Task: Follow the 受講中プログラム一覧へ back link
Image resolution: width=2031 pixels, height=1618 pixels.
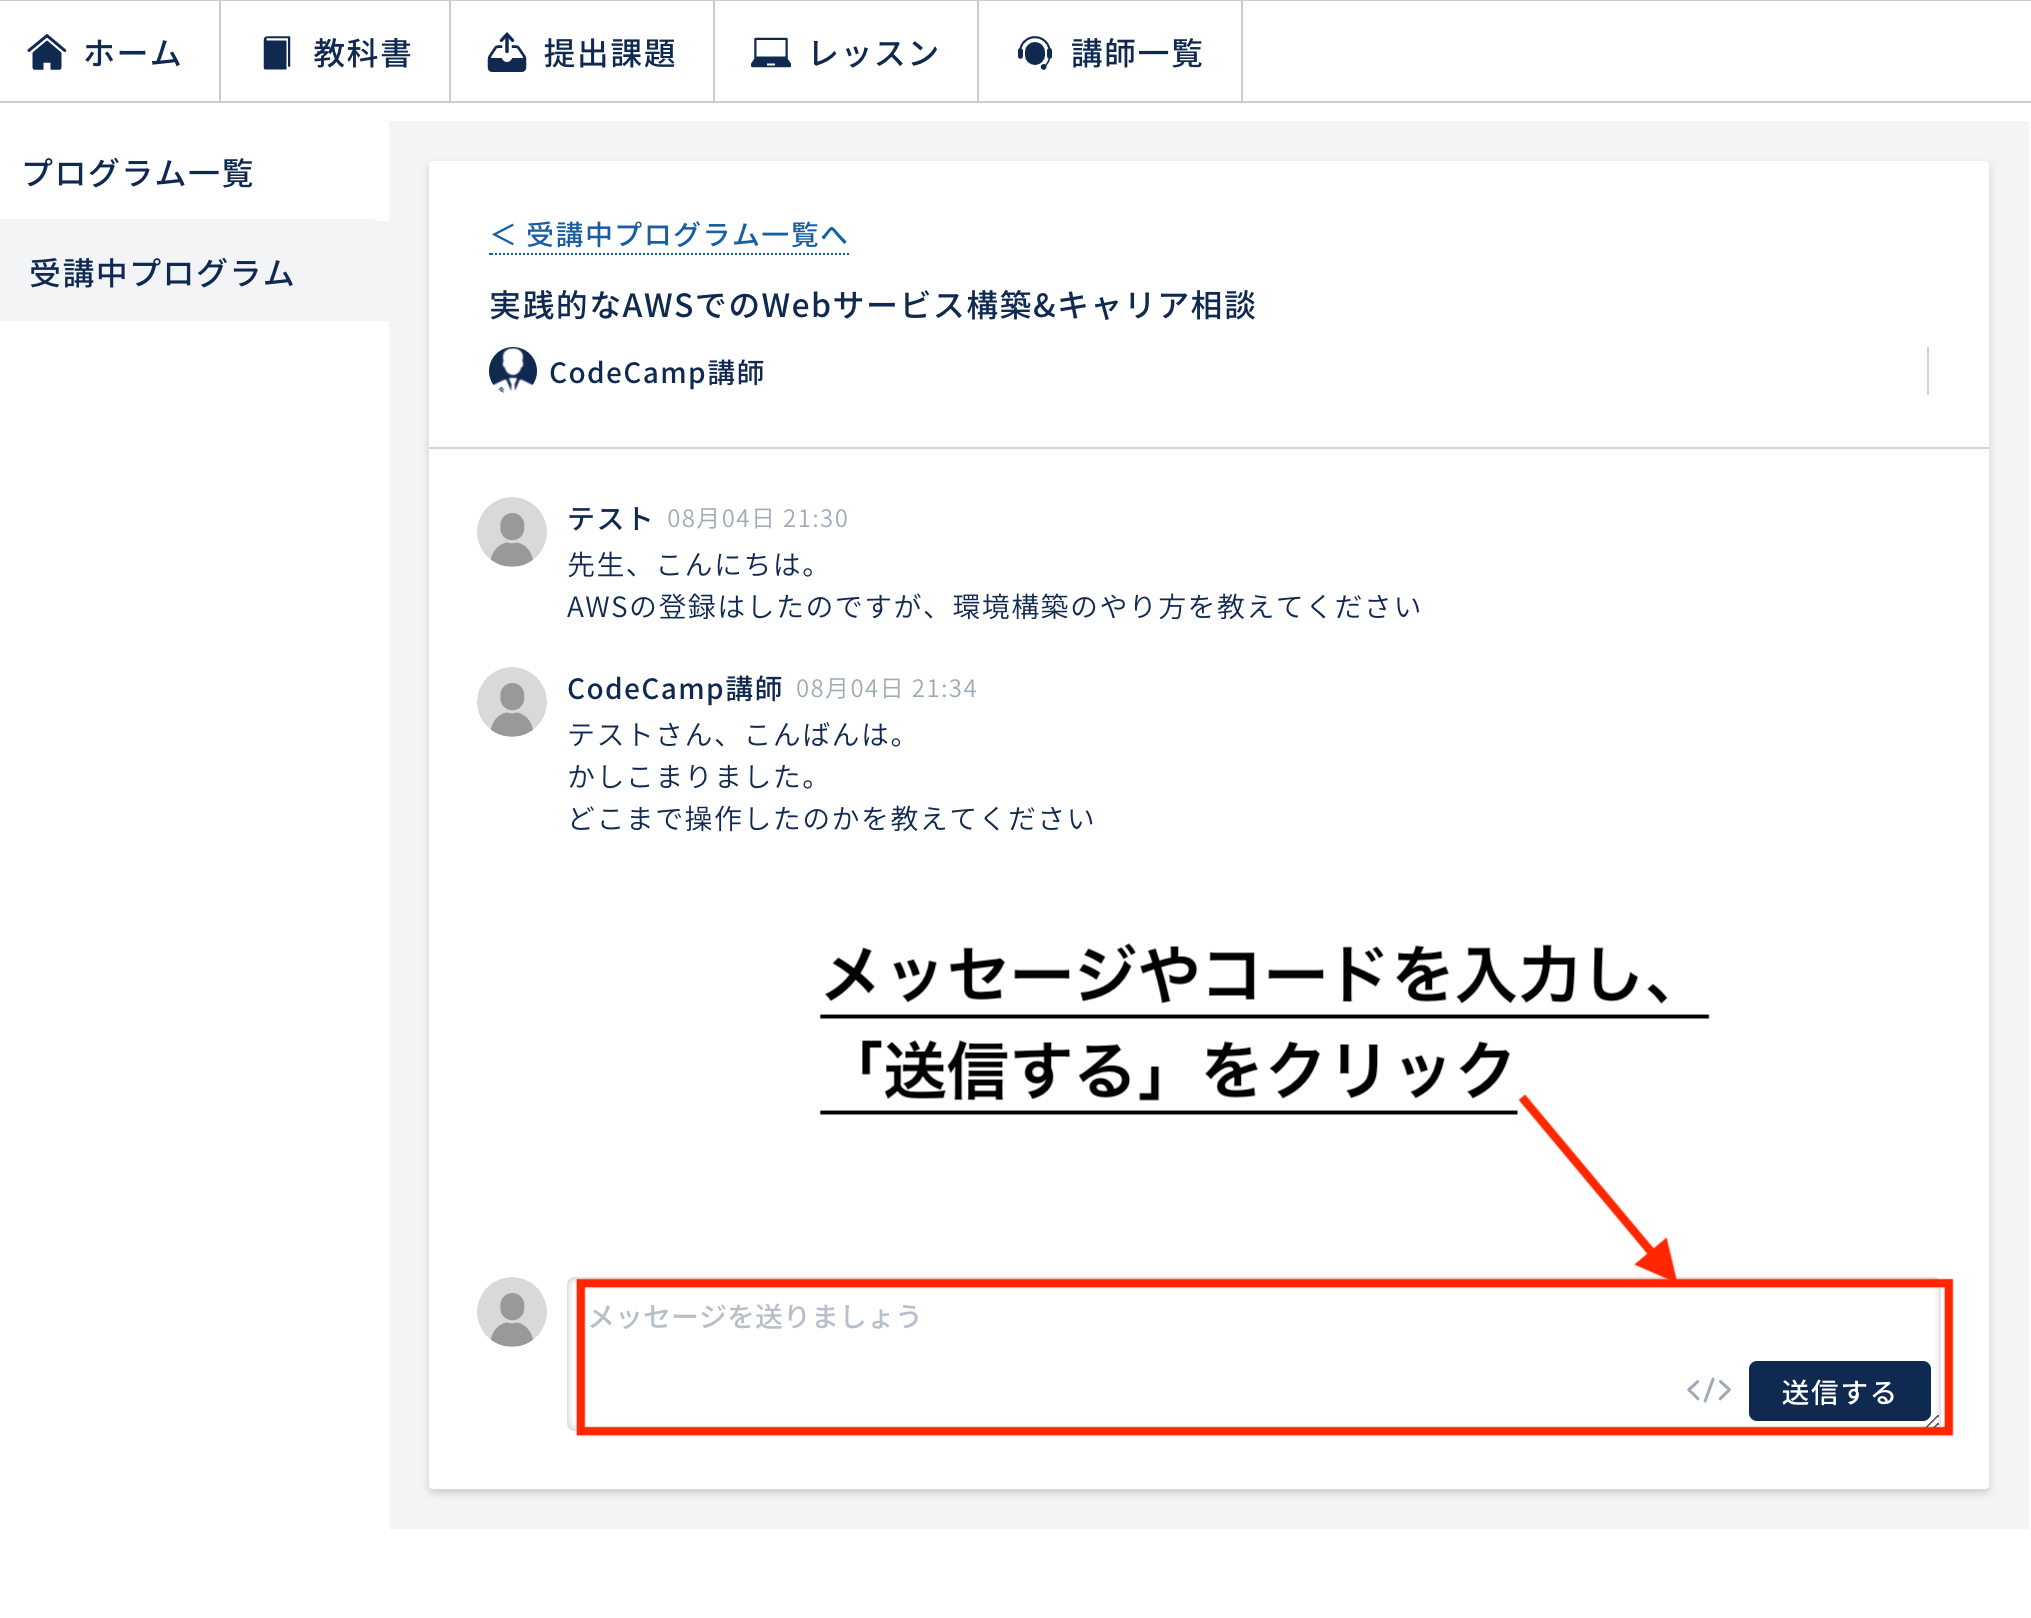Action: tap(669, 235)
